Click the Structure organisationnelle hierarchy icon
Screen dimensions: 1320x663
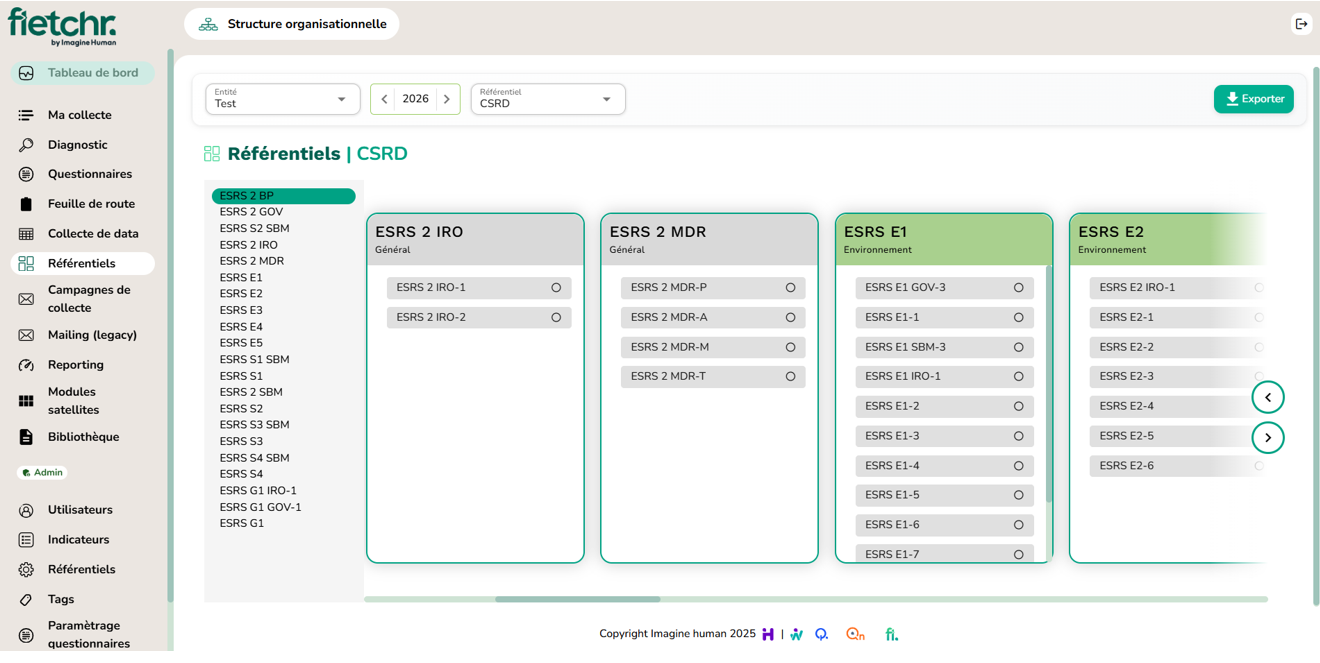[208, 24]
